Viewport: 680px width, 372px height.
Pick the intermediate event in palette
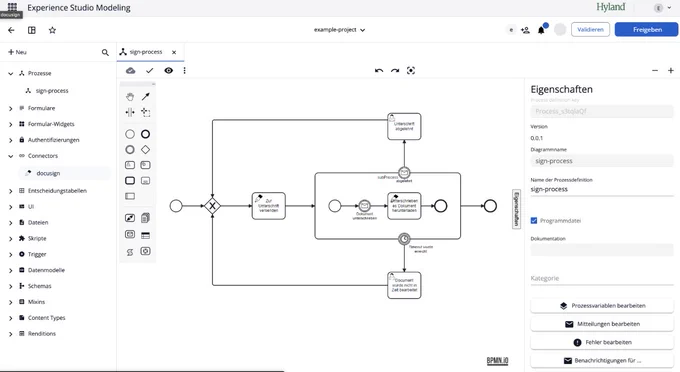(130, 150)
